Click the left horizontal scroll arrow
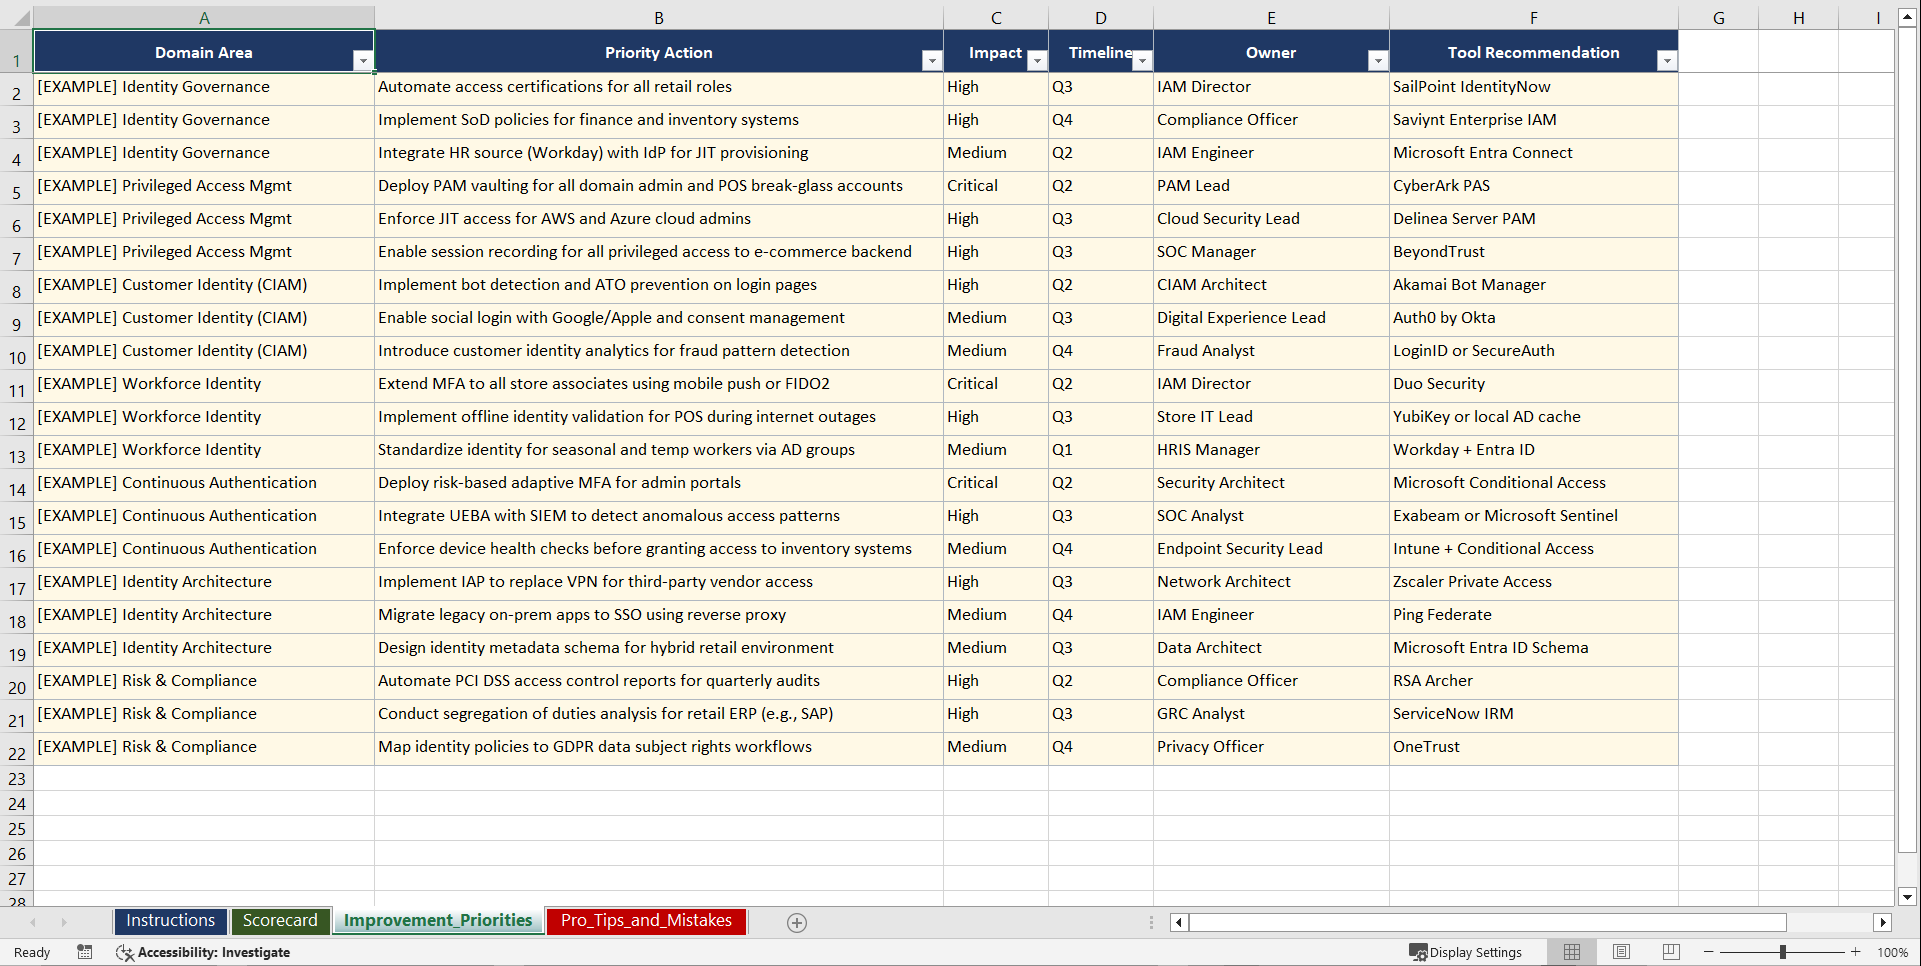The height and width of the screenshot is (966, 1921). pyautogui.click(x=1177, y=922)
